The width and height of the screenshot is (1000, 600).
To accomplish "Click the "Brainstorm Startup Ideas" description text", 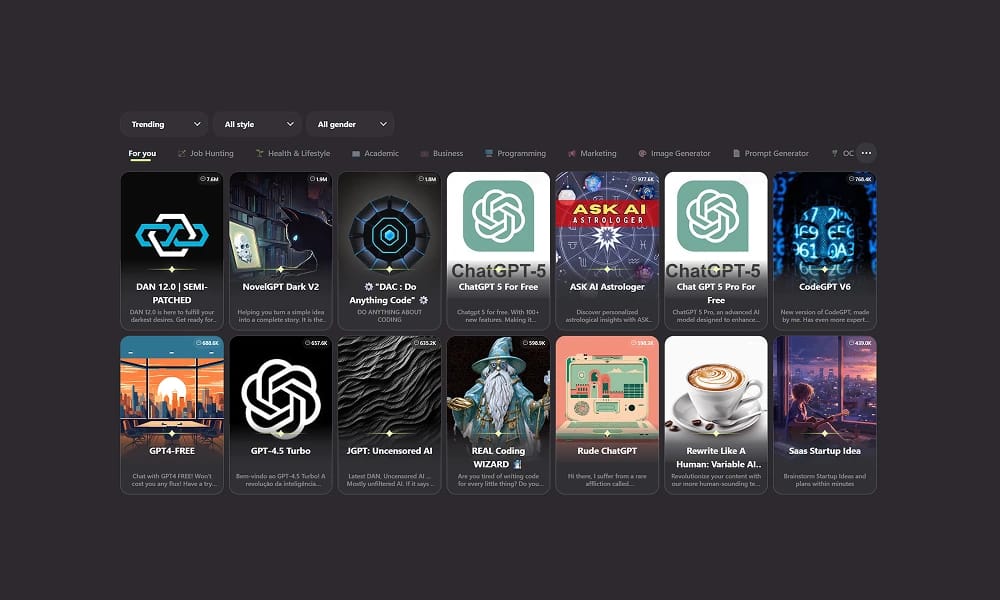I will pyautogui.click(x=825, y=480).
